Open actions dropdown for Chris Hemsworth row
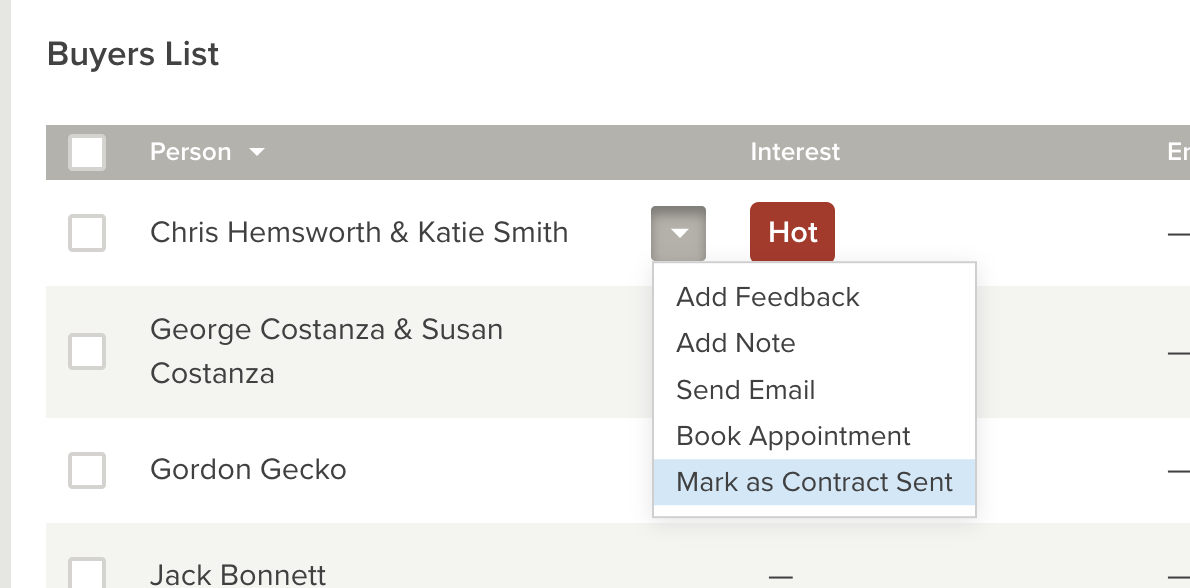This screenshot has height=588, width=1190. pyautogui.click(x=678, y=233)
